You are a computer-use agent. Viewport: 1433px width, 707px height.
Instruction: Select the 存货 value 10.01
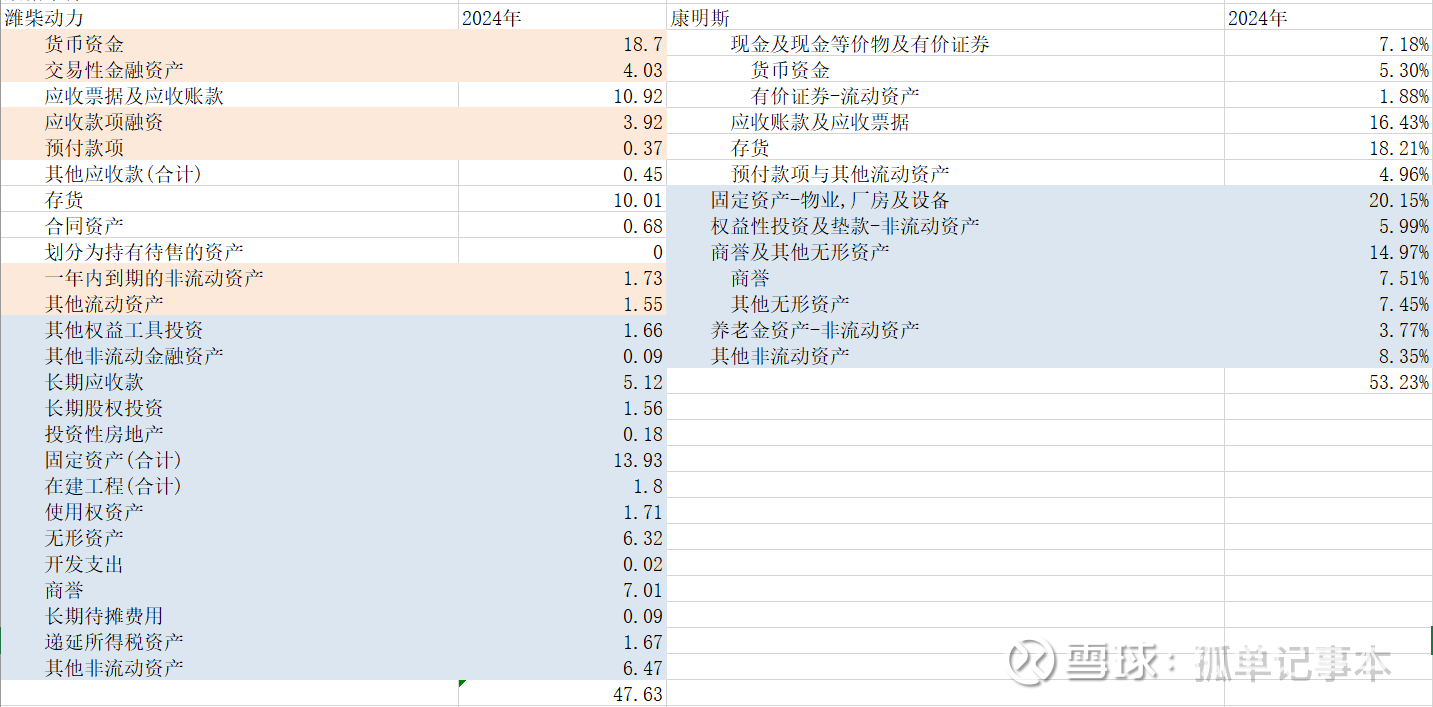click(x=562, y=200)
